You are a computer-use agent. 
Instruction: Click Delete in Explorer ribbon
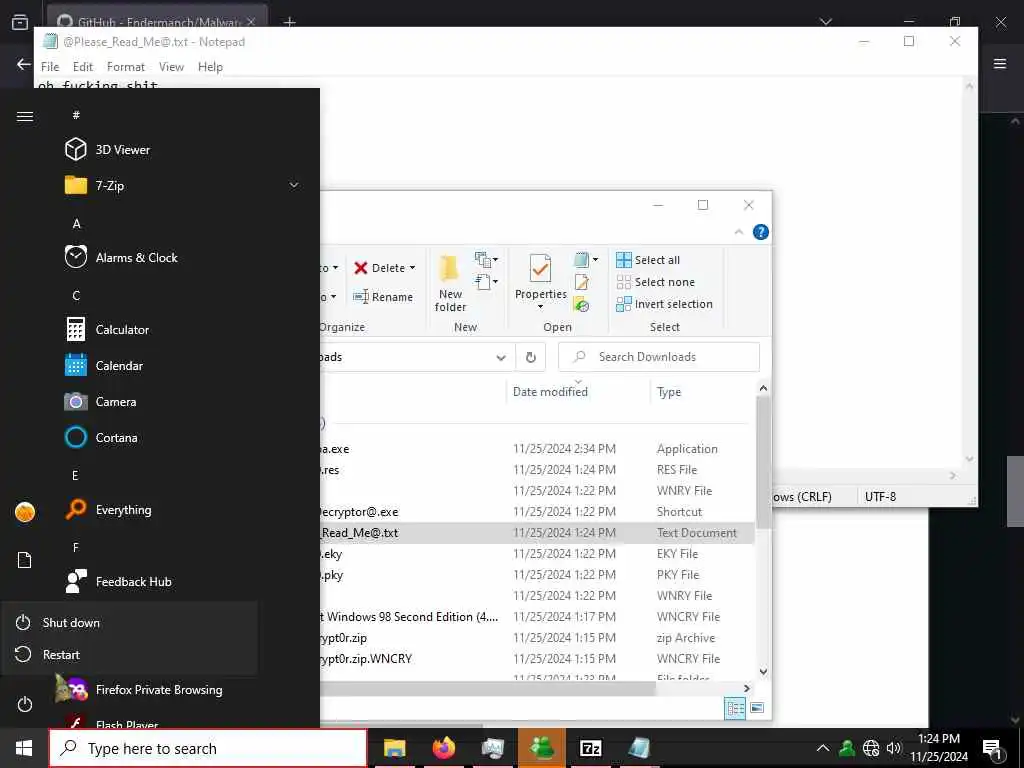[379, 268]
